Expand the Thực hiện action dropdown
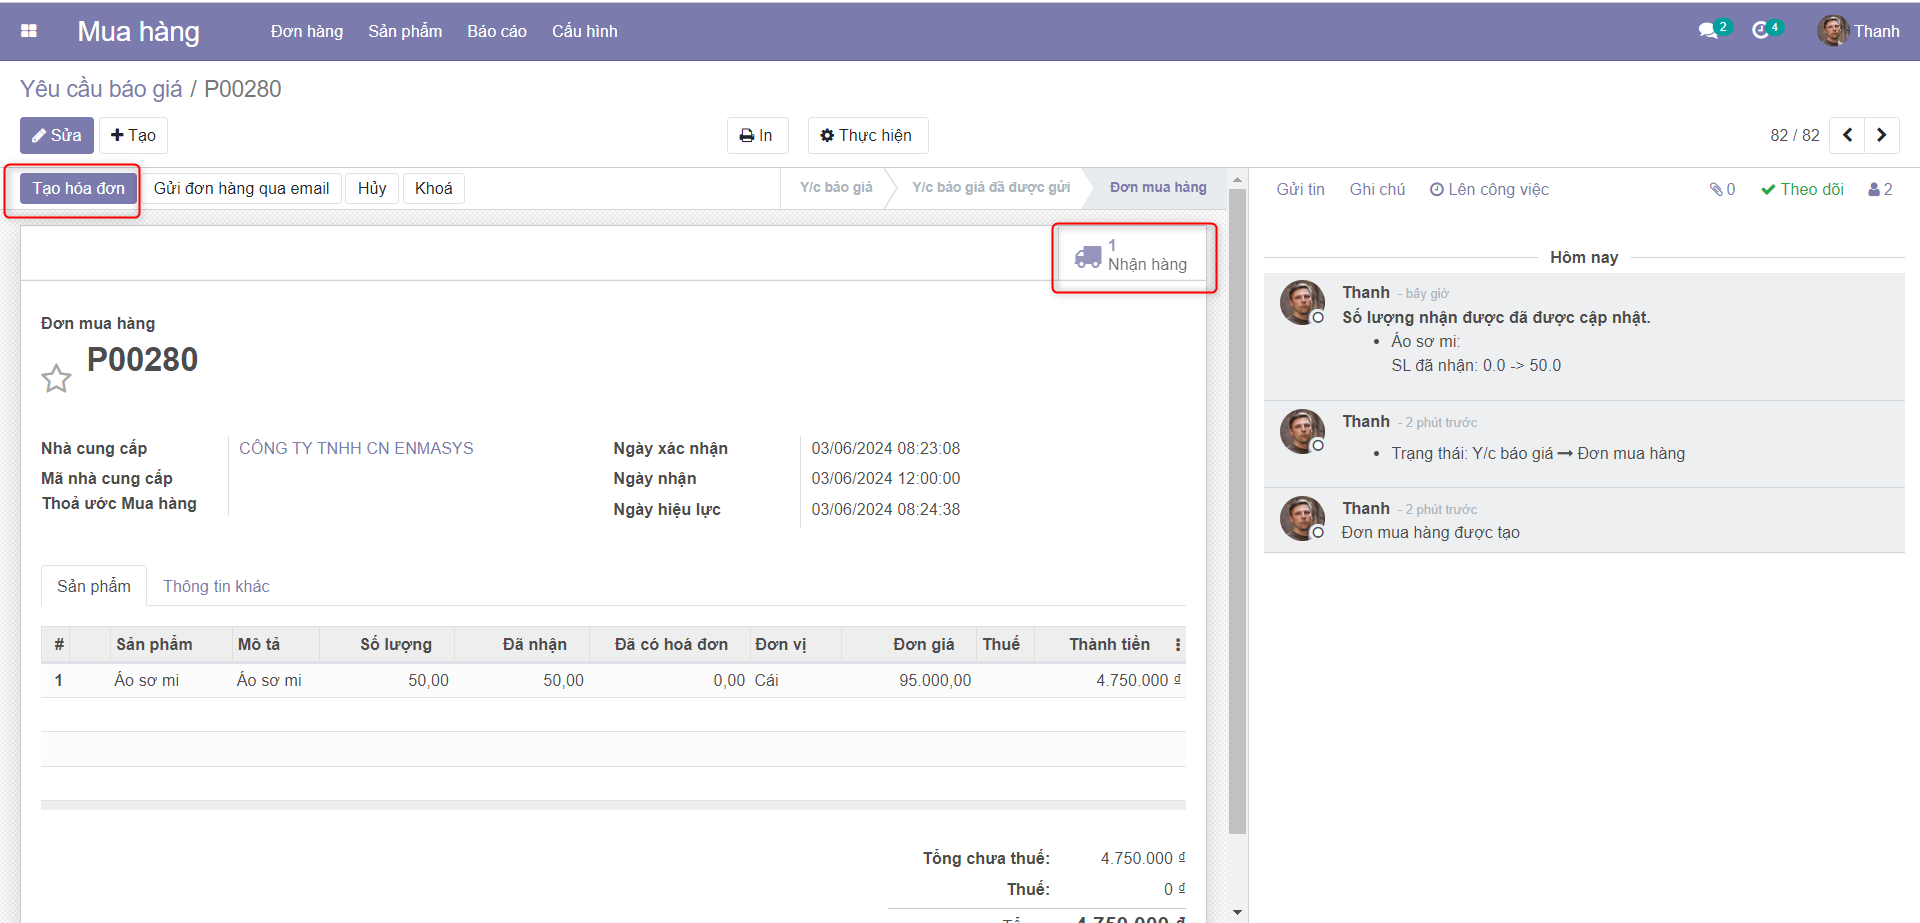The height and width of the screenshot is (923, 1920). tap(867, 135)
